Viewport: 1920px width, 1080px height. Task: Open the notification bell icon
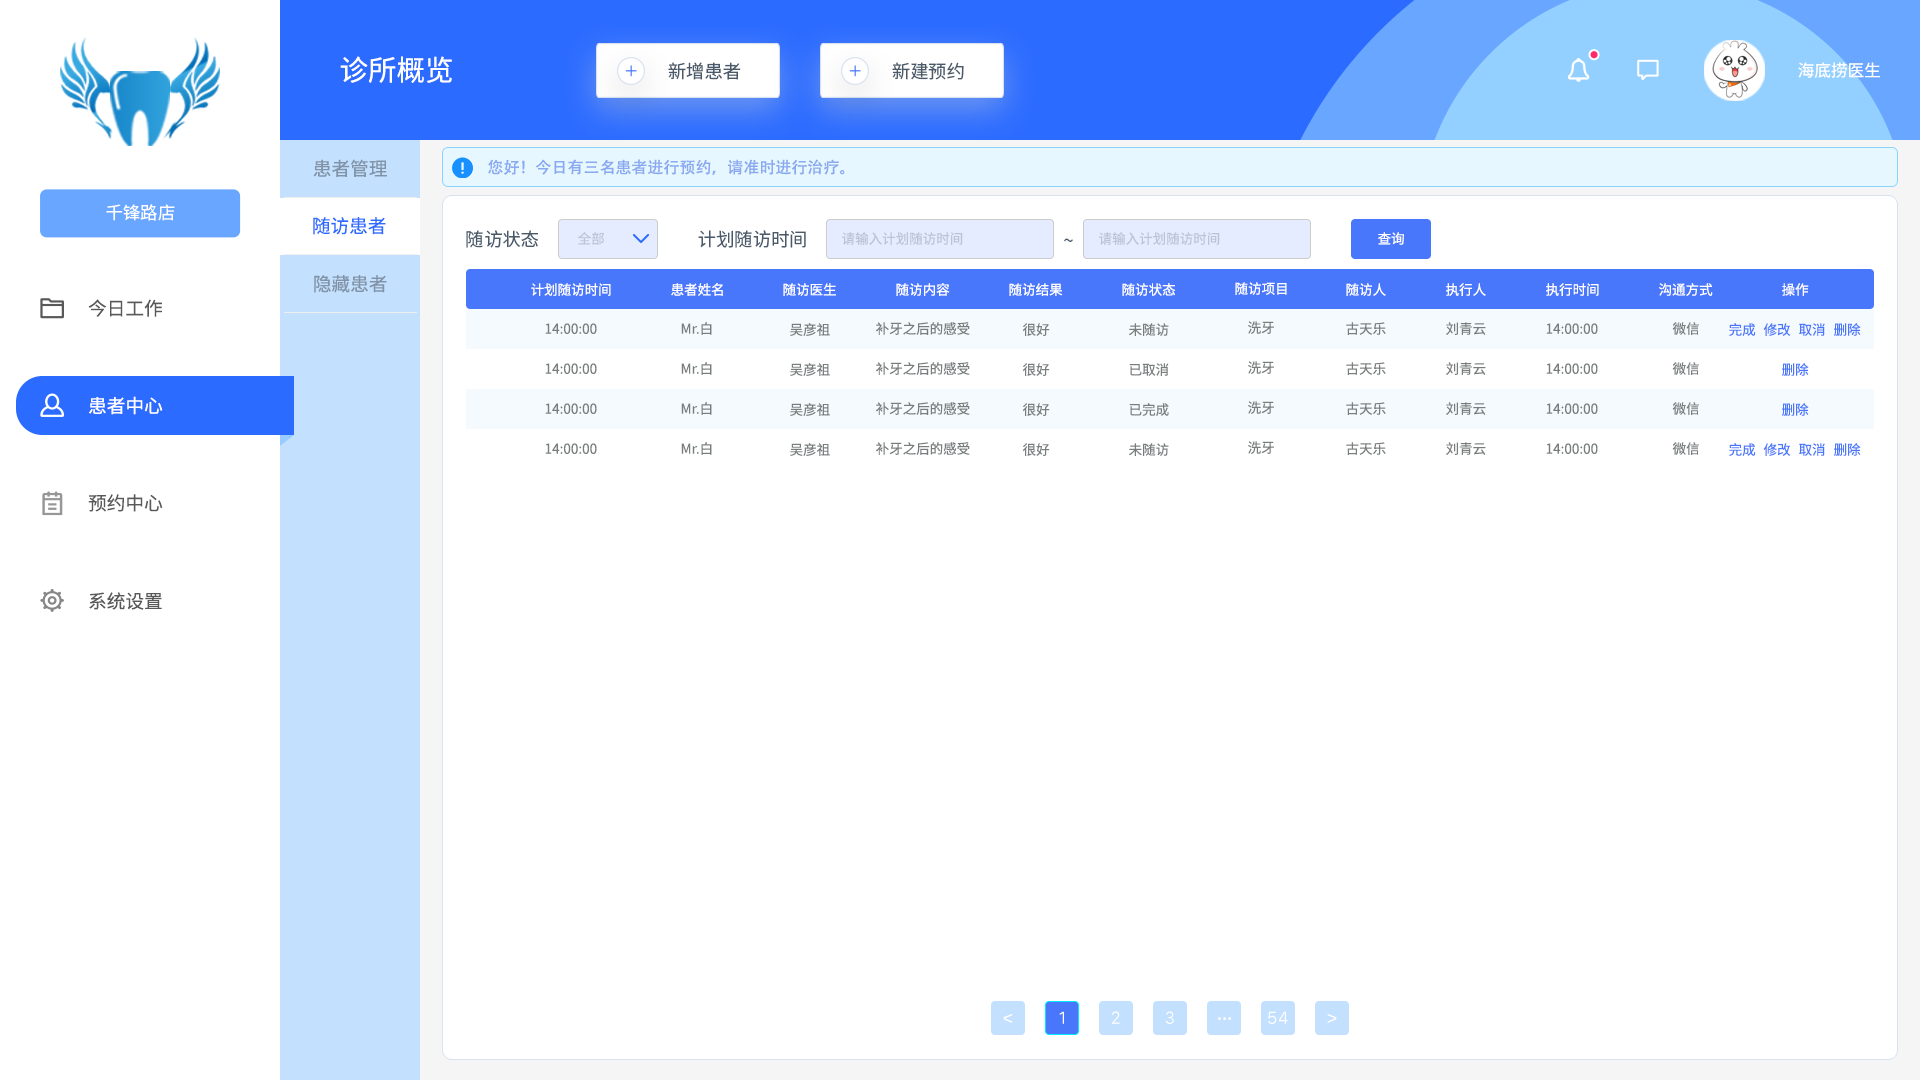click(x=1578, y=70)
